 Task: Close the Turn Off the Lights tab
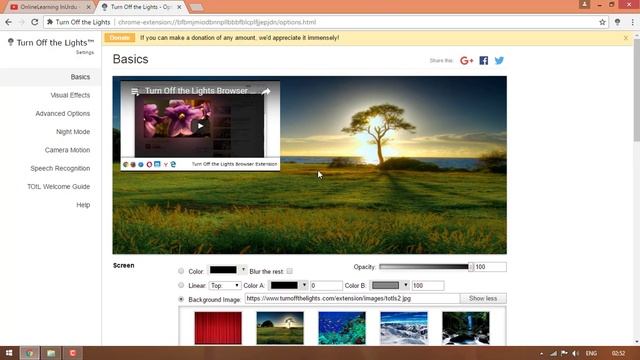point(179,7)
